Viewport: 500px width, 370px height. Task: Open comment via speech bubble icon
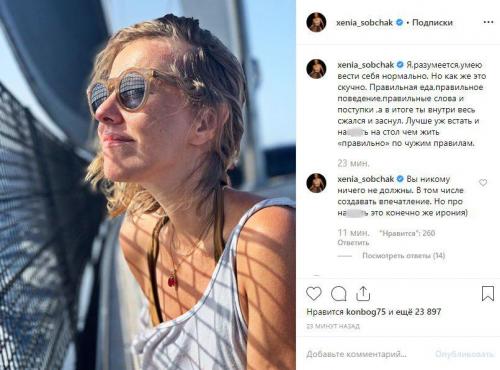[x=339, y=294]
